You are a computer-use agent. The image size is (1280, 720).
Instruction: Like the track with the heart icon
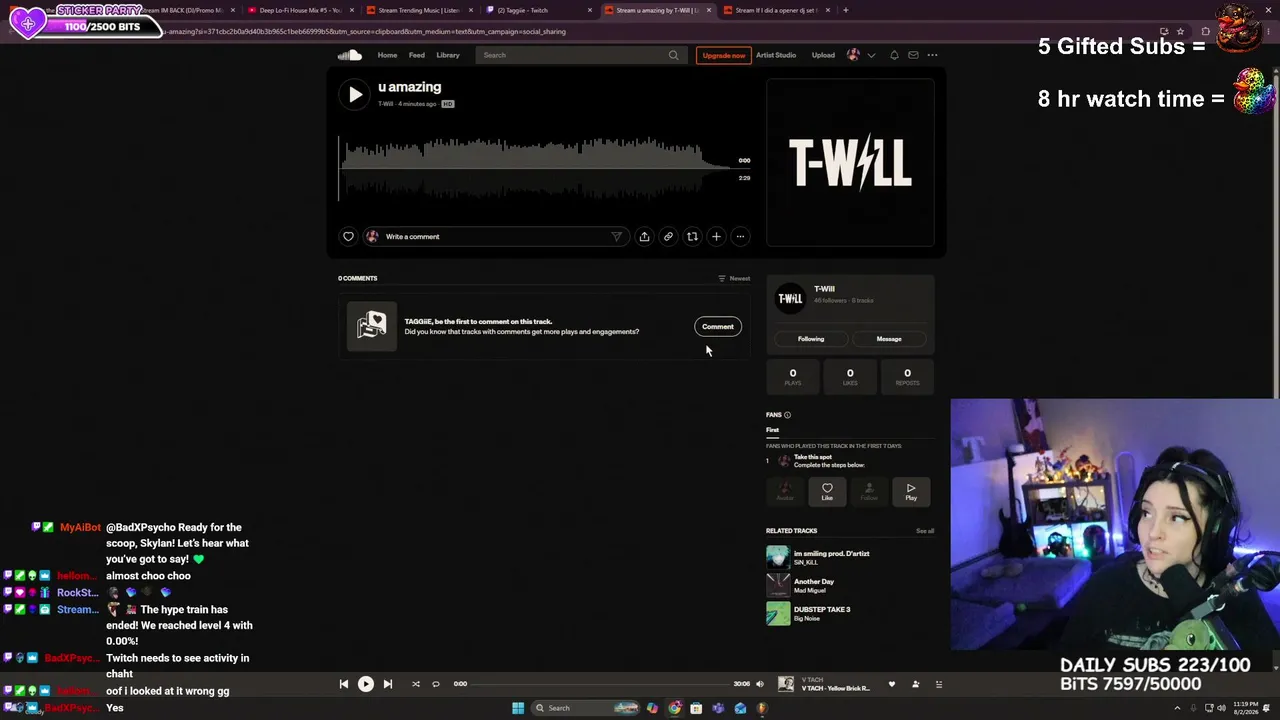(x=348, y=237)
